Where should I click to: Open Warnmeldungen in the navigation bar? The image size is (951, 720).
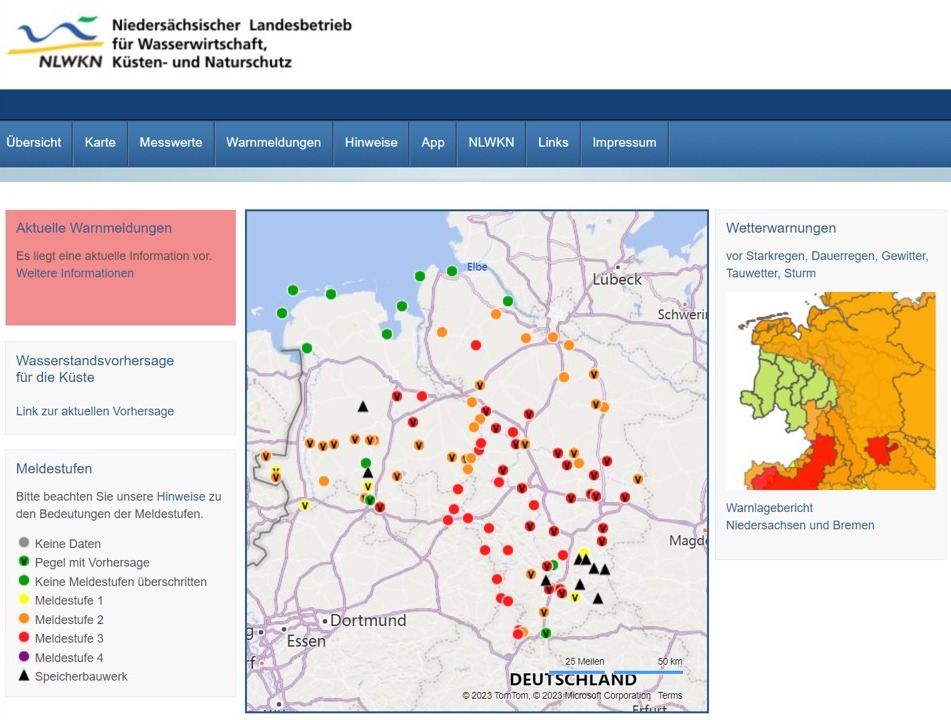(273, 143)
